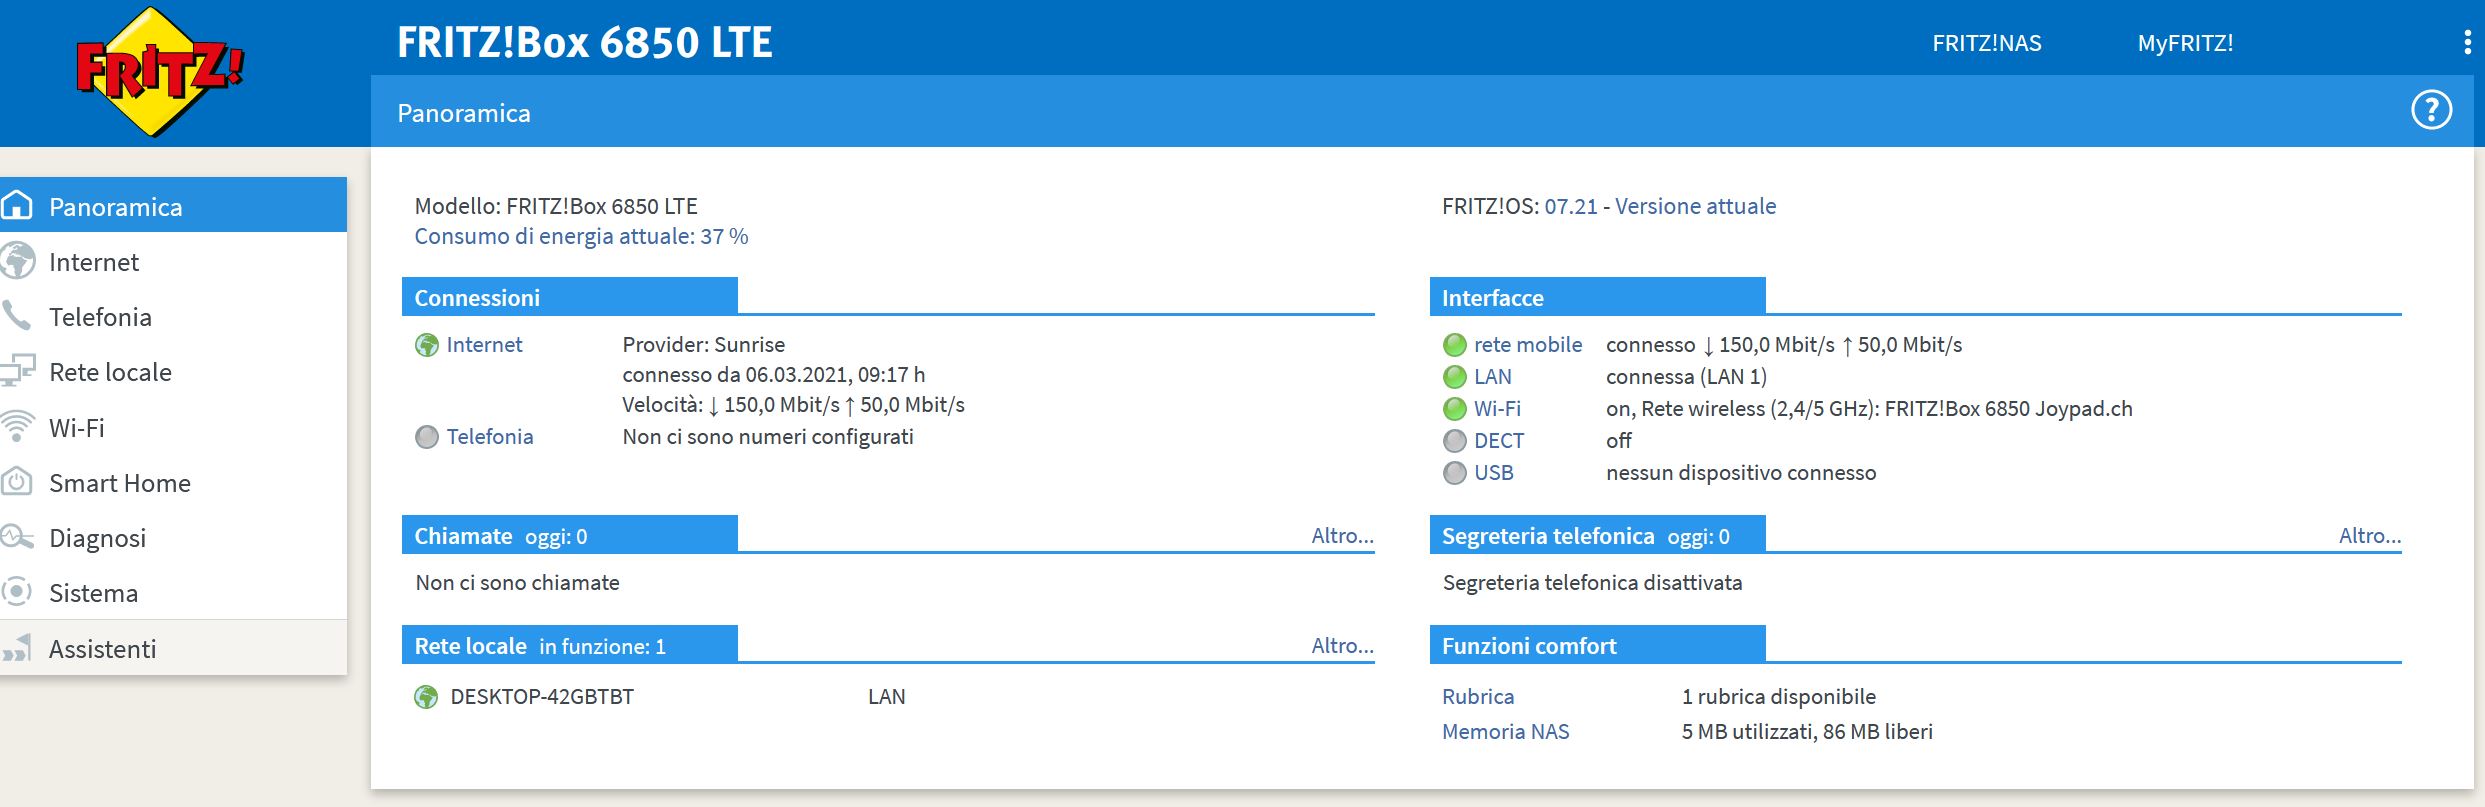This screenshot has width=2485, height=807.
Task: Click Altro... in the Chiamate section
Action: click(x=1342, y=536)
